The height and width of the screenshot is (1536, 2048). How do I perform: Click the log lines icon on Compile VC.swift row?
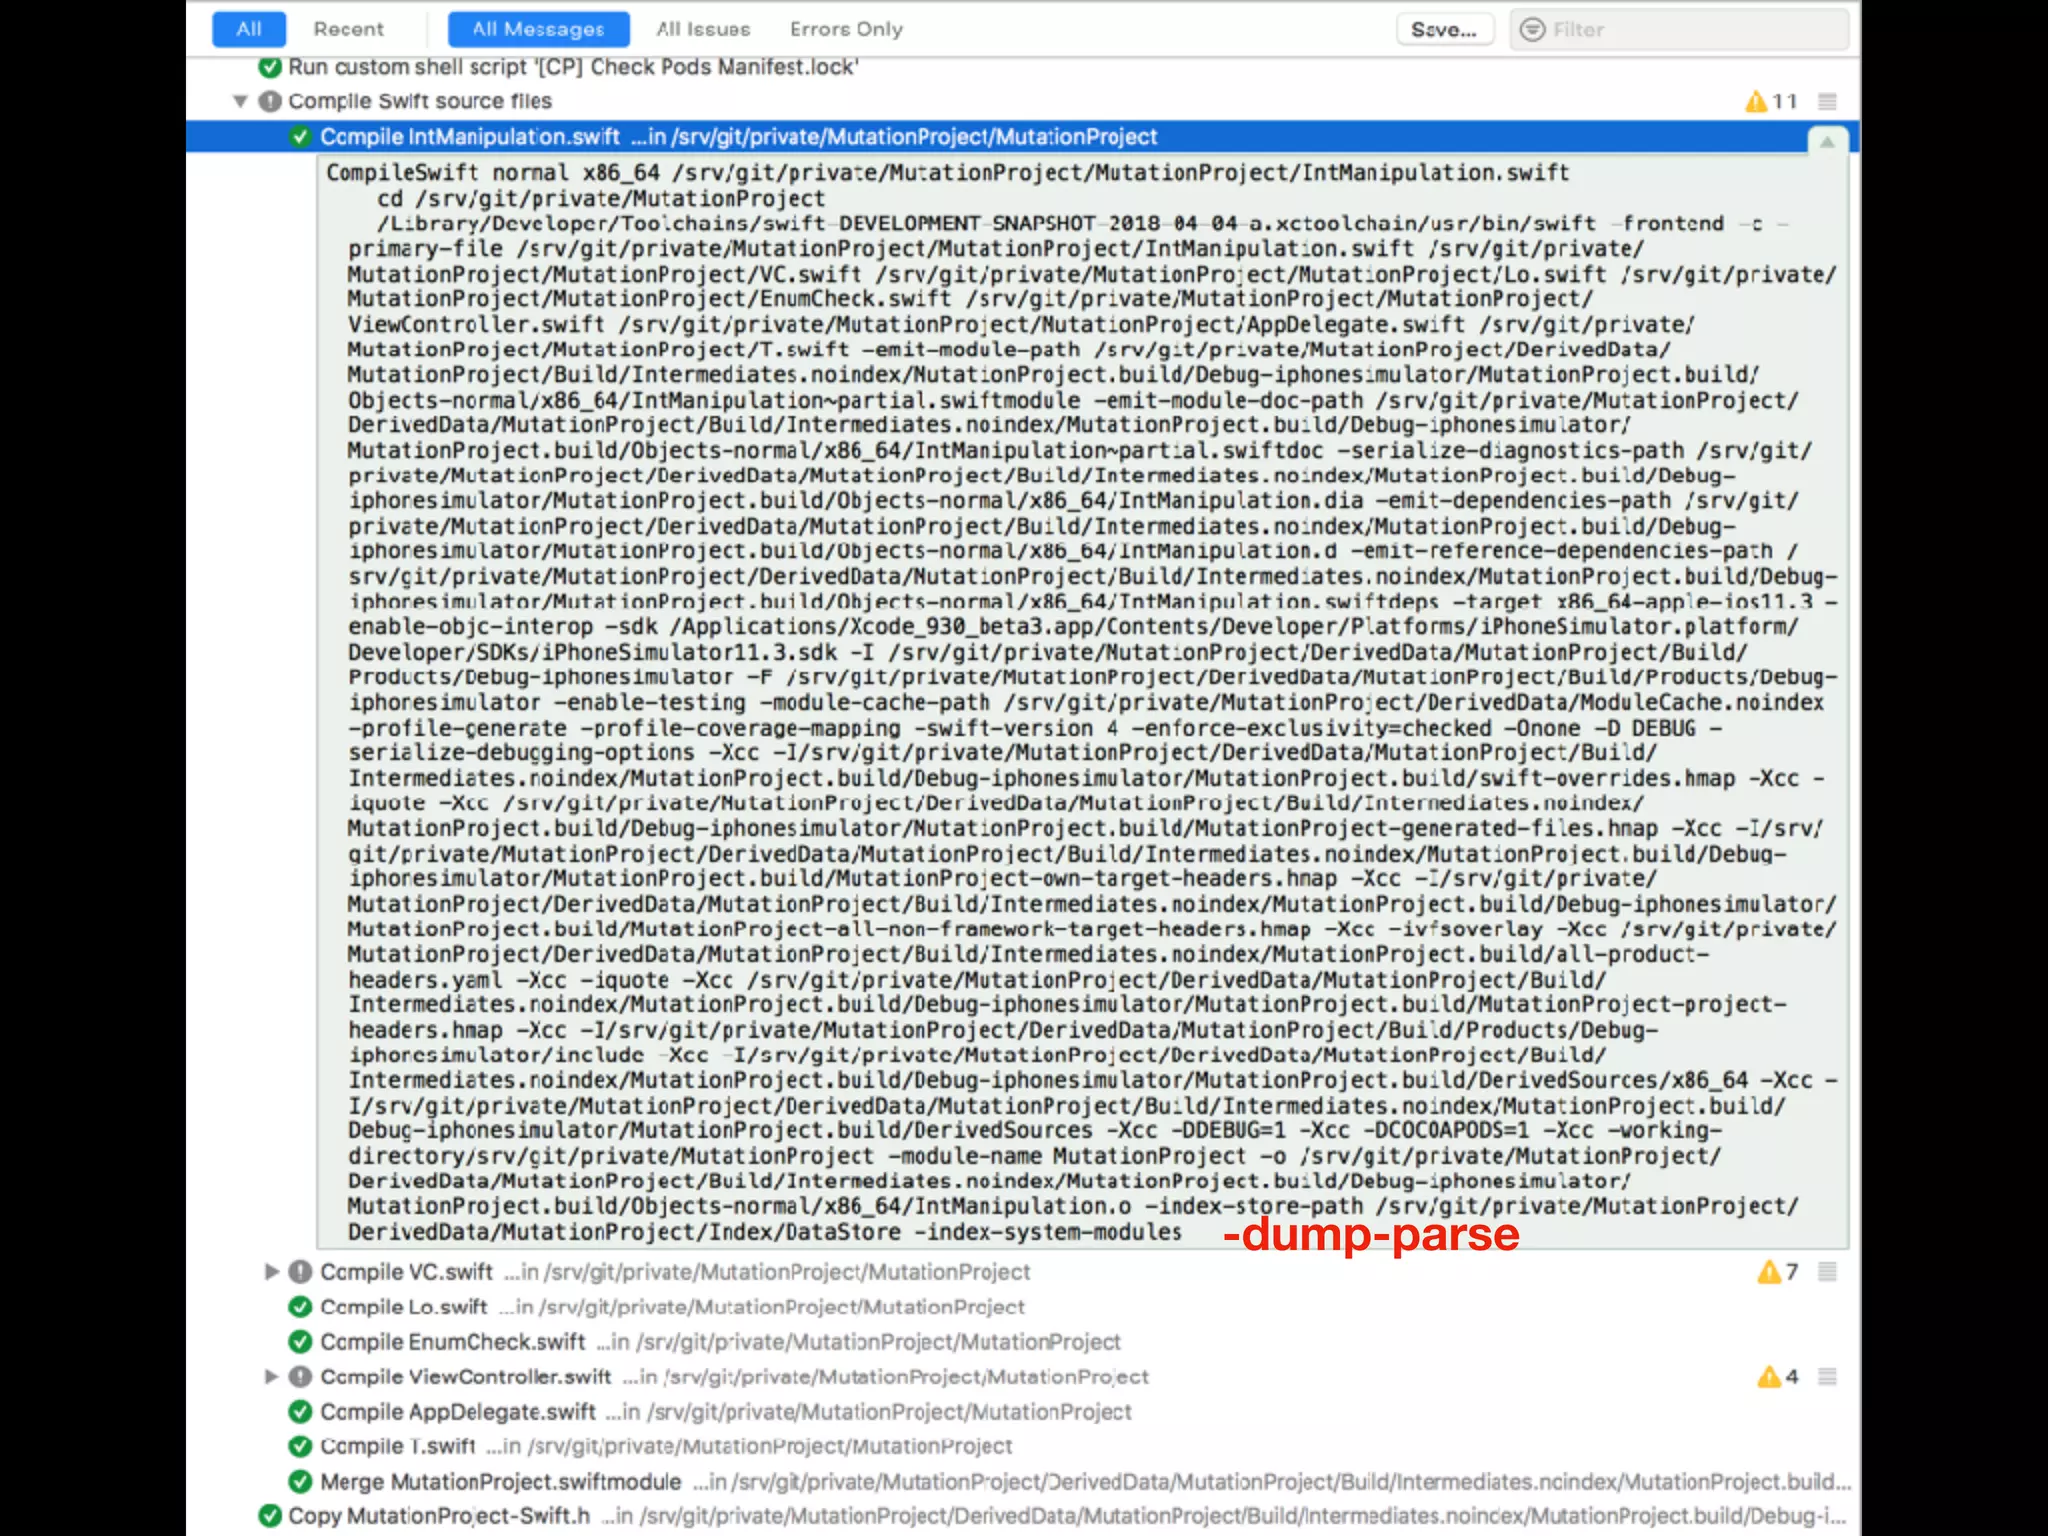coord(1827,1272)
